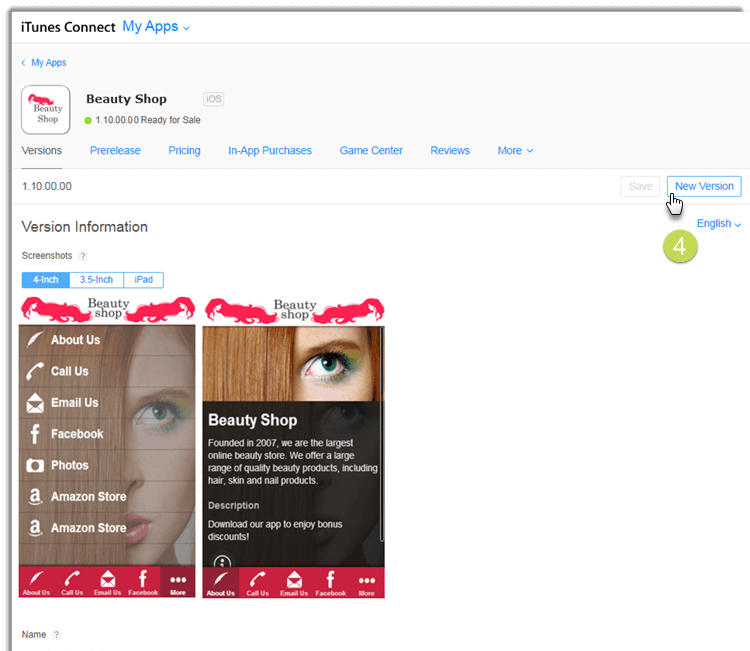Image resolution: width=750 pixels, height=651 pixels.
Task: Select the 4-Inch screenshot size
Action: (46, 280)
